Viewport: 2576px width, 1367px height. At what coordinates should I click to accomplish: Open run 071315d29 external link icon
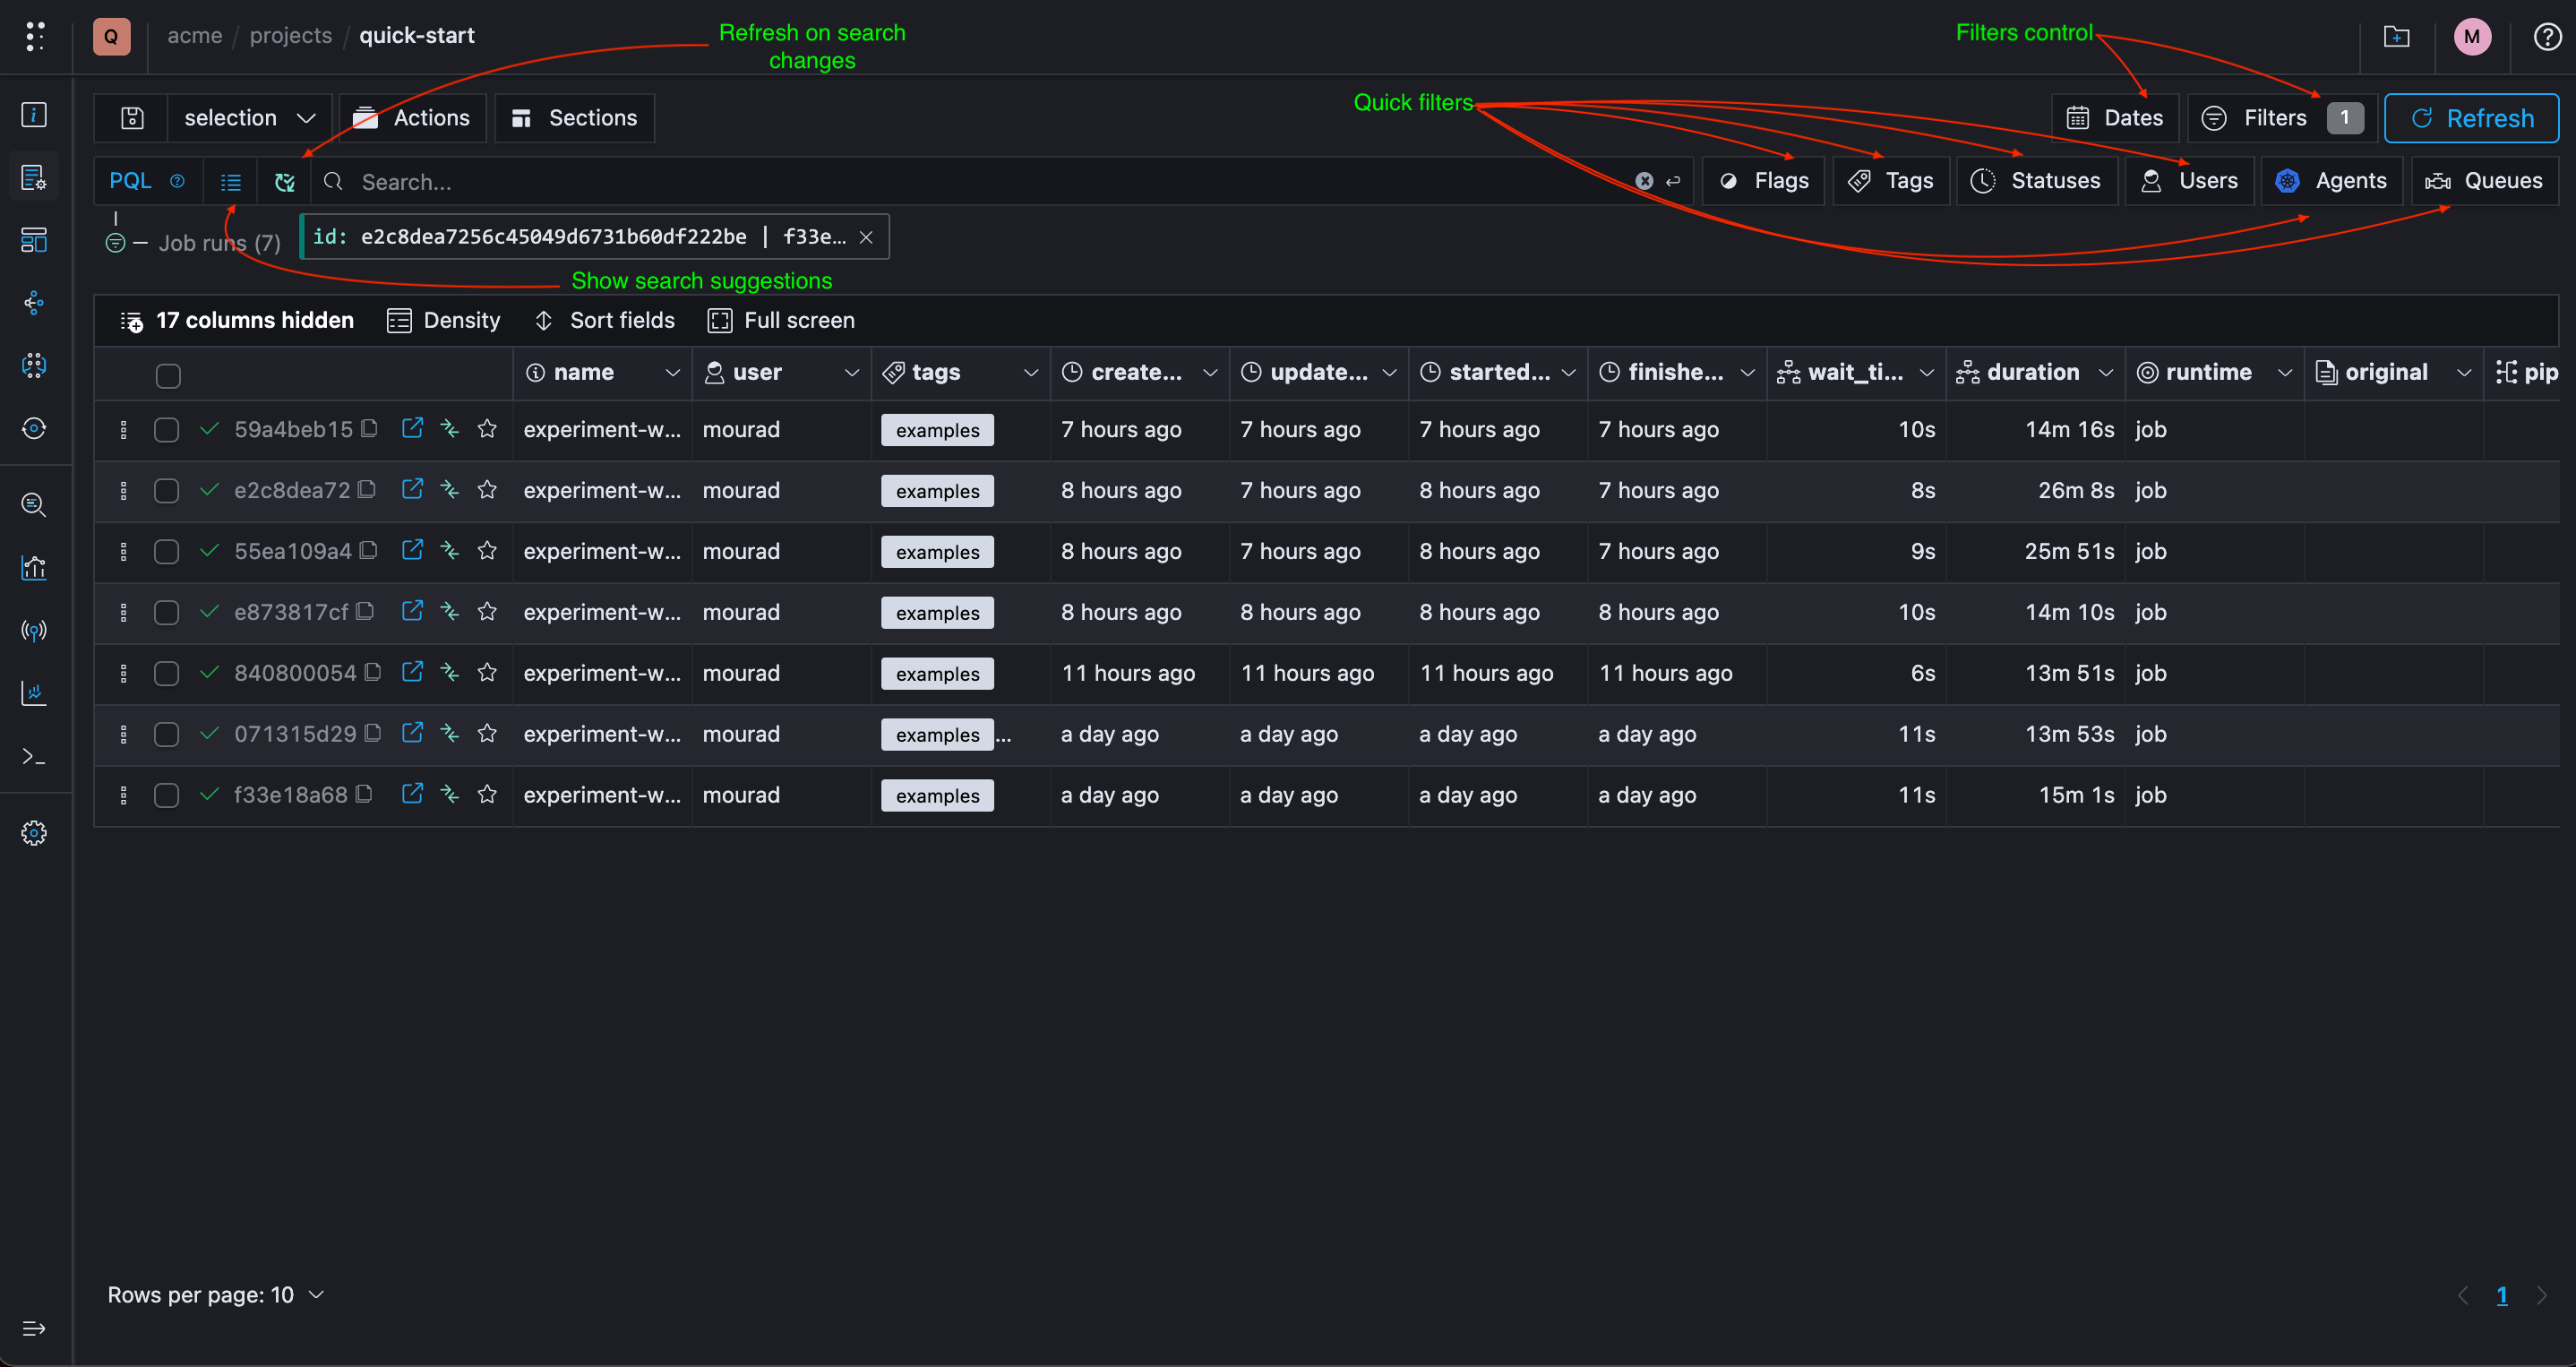(412, 733)
